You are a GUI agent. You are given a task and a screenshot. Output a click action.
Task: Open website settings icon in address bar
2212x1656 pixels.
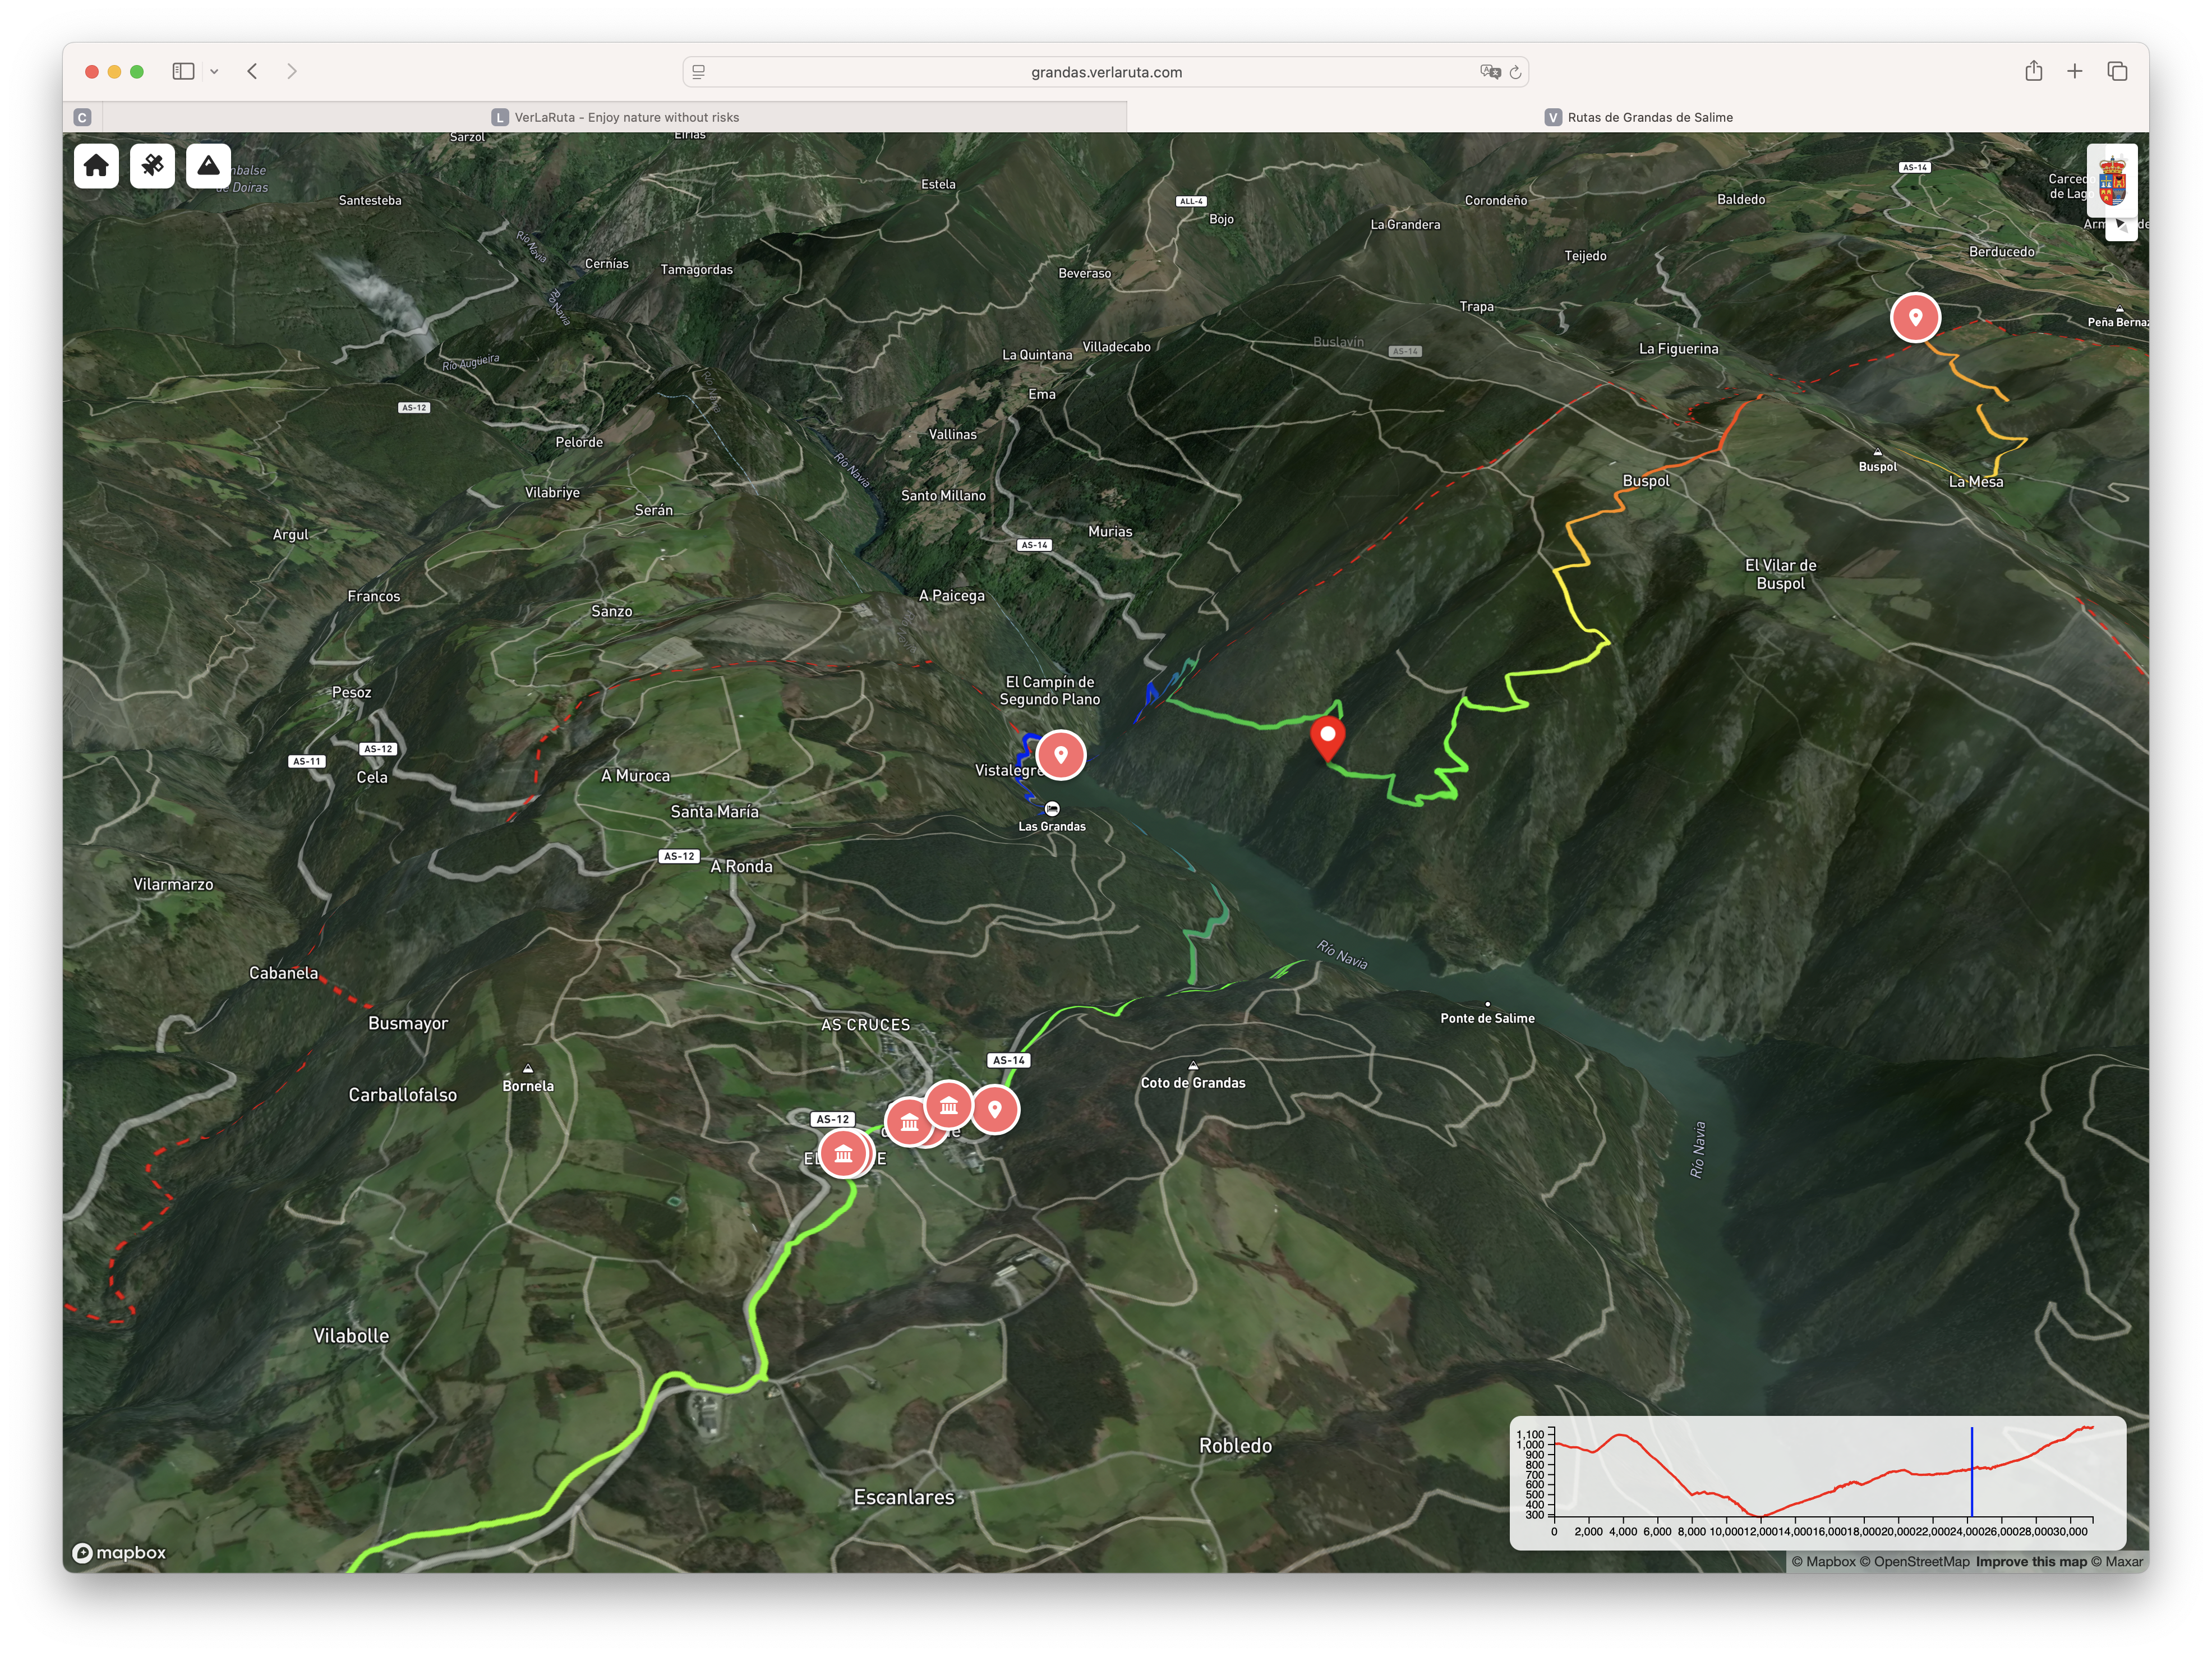coord(699,72)
